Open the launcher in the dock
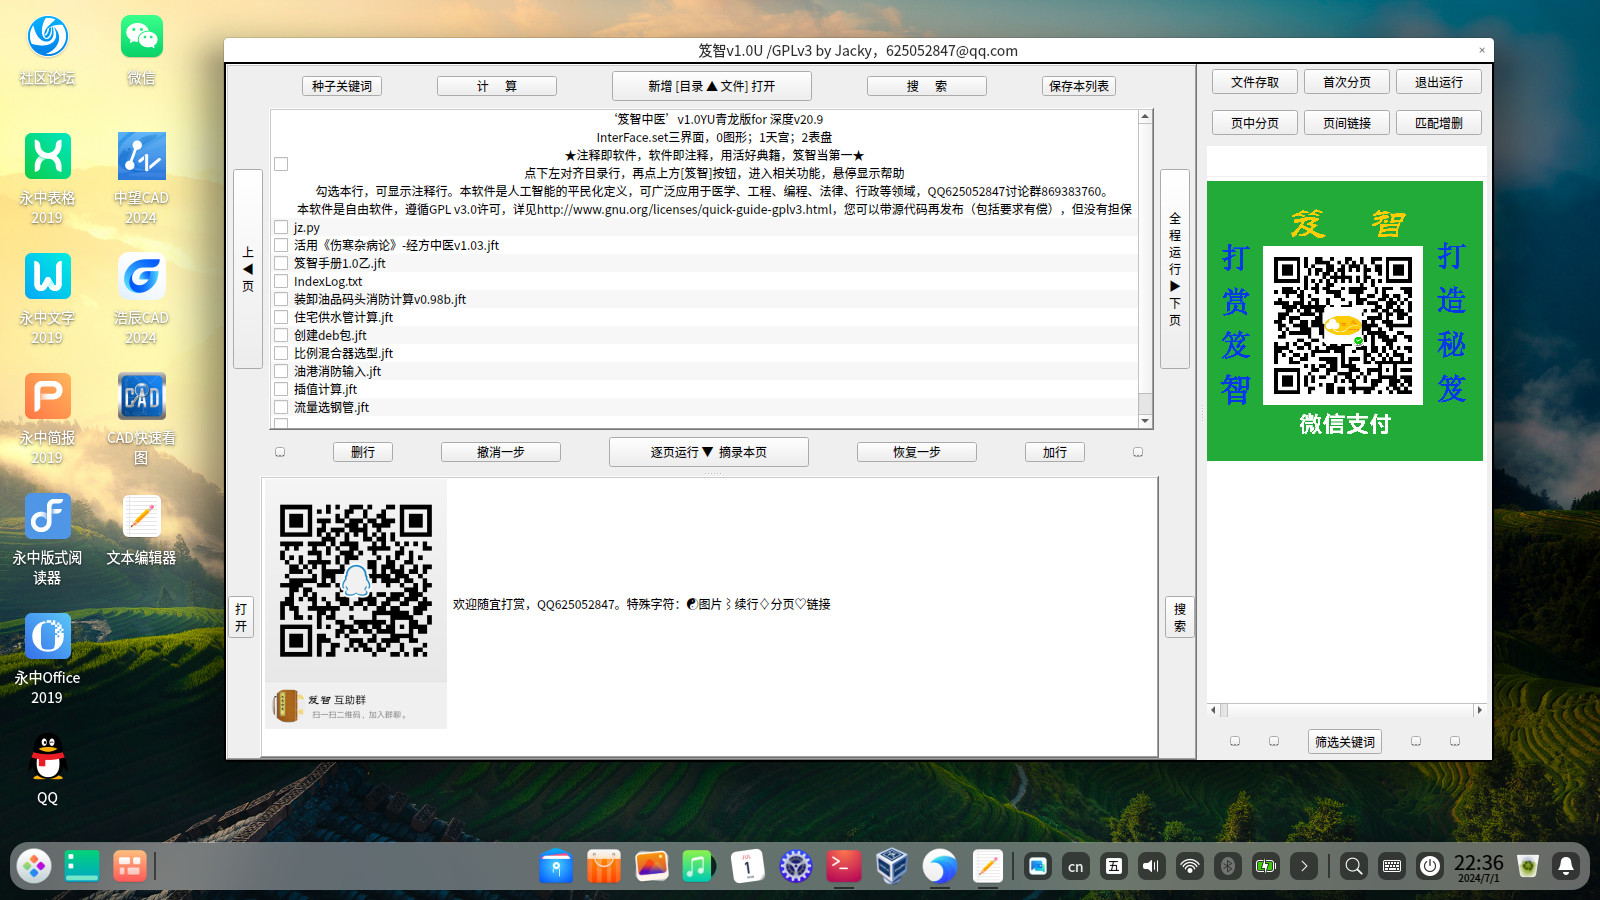 (34, 866)
